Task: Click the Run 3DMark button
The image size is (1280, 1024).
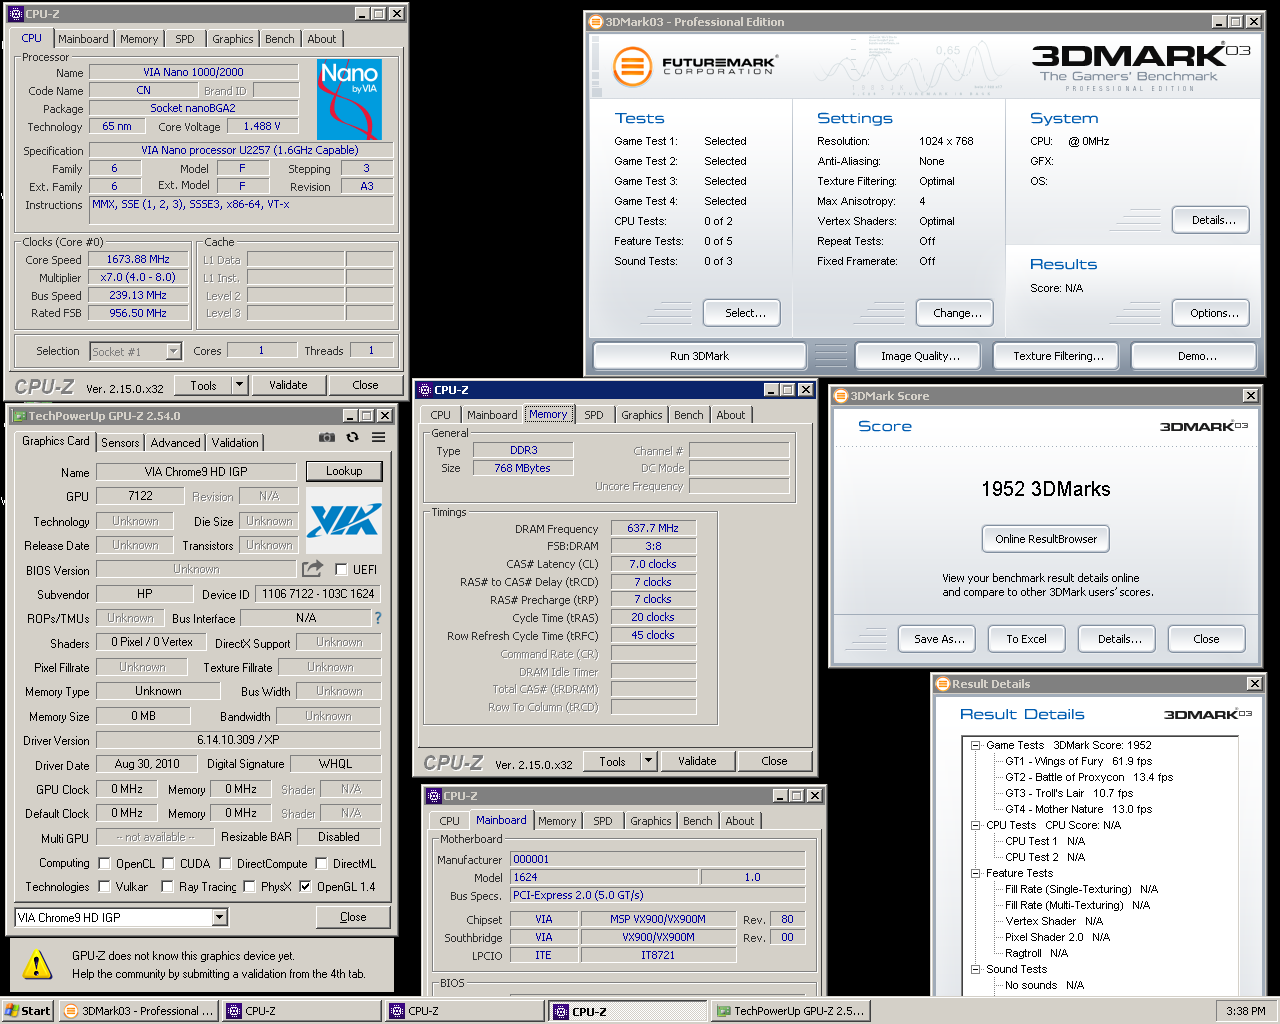Action: [700, 356]
